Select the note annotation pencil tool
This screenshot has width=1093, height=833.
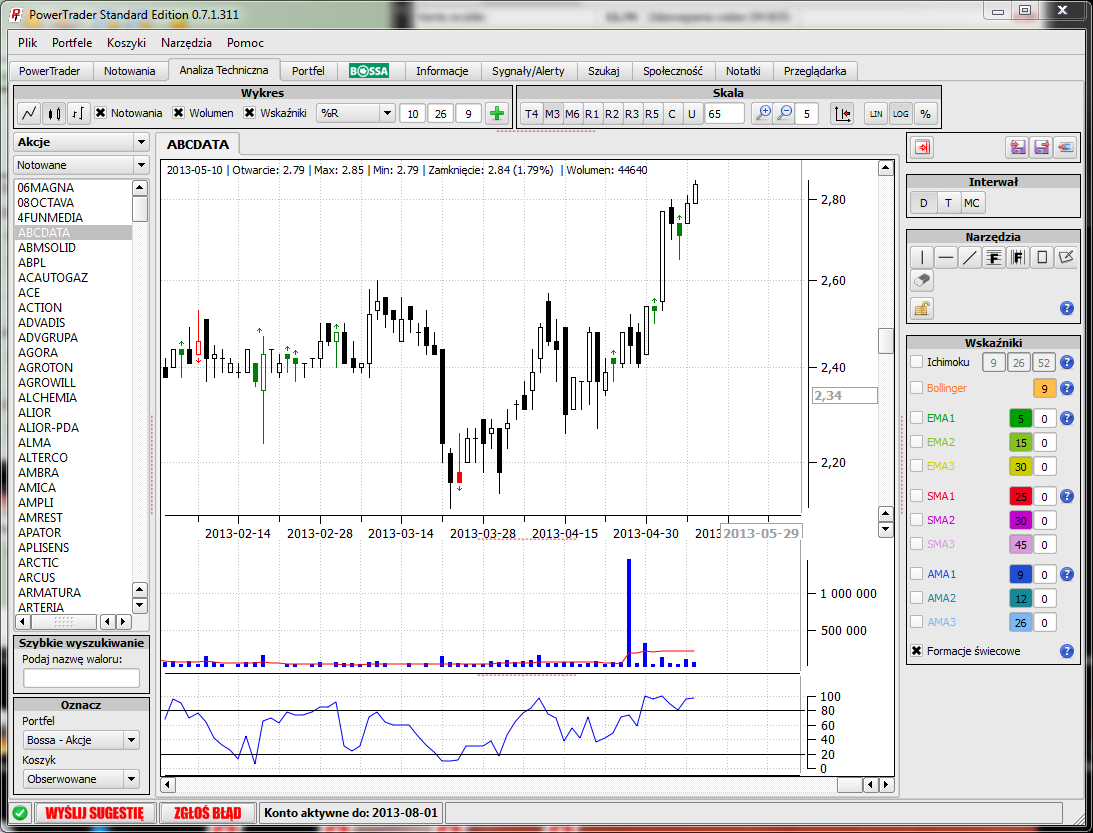[1066, 258]
